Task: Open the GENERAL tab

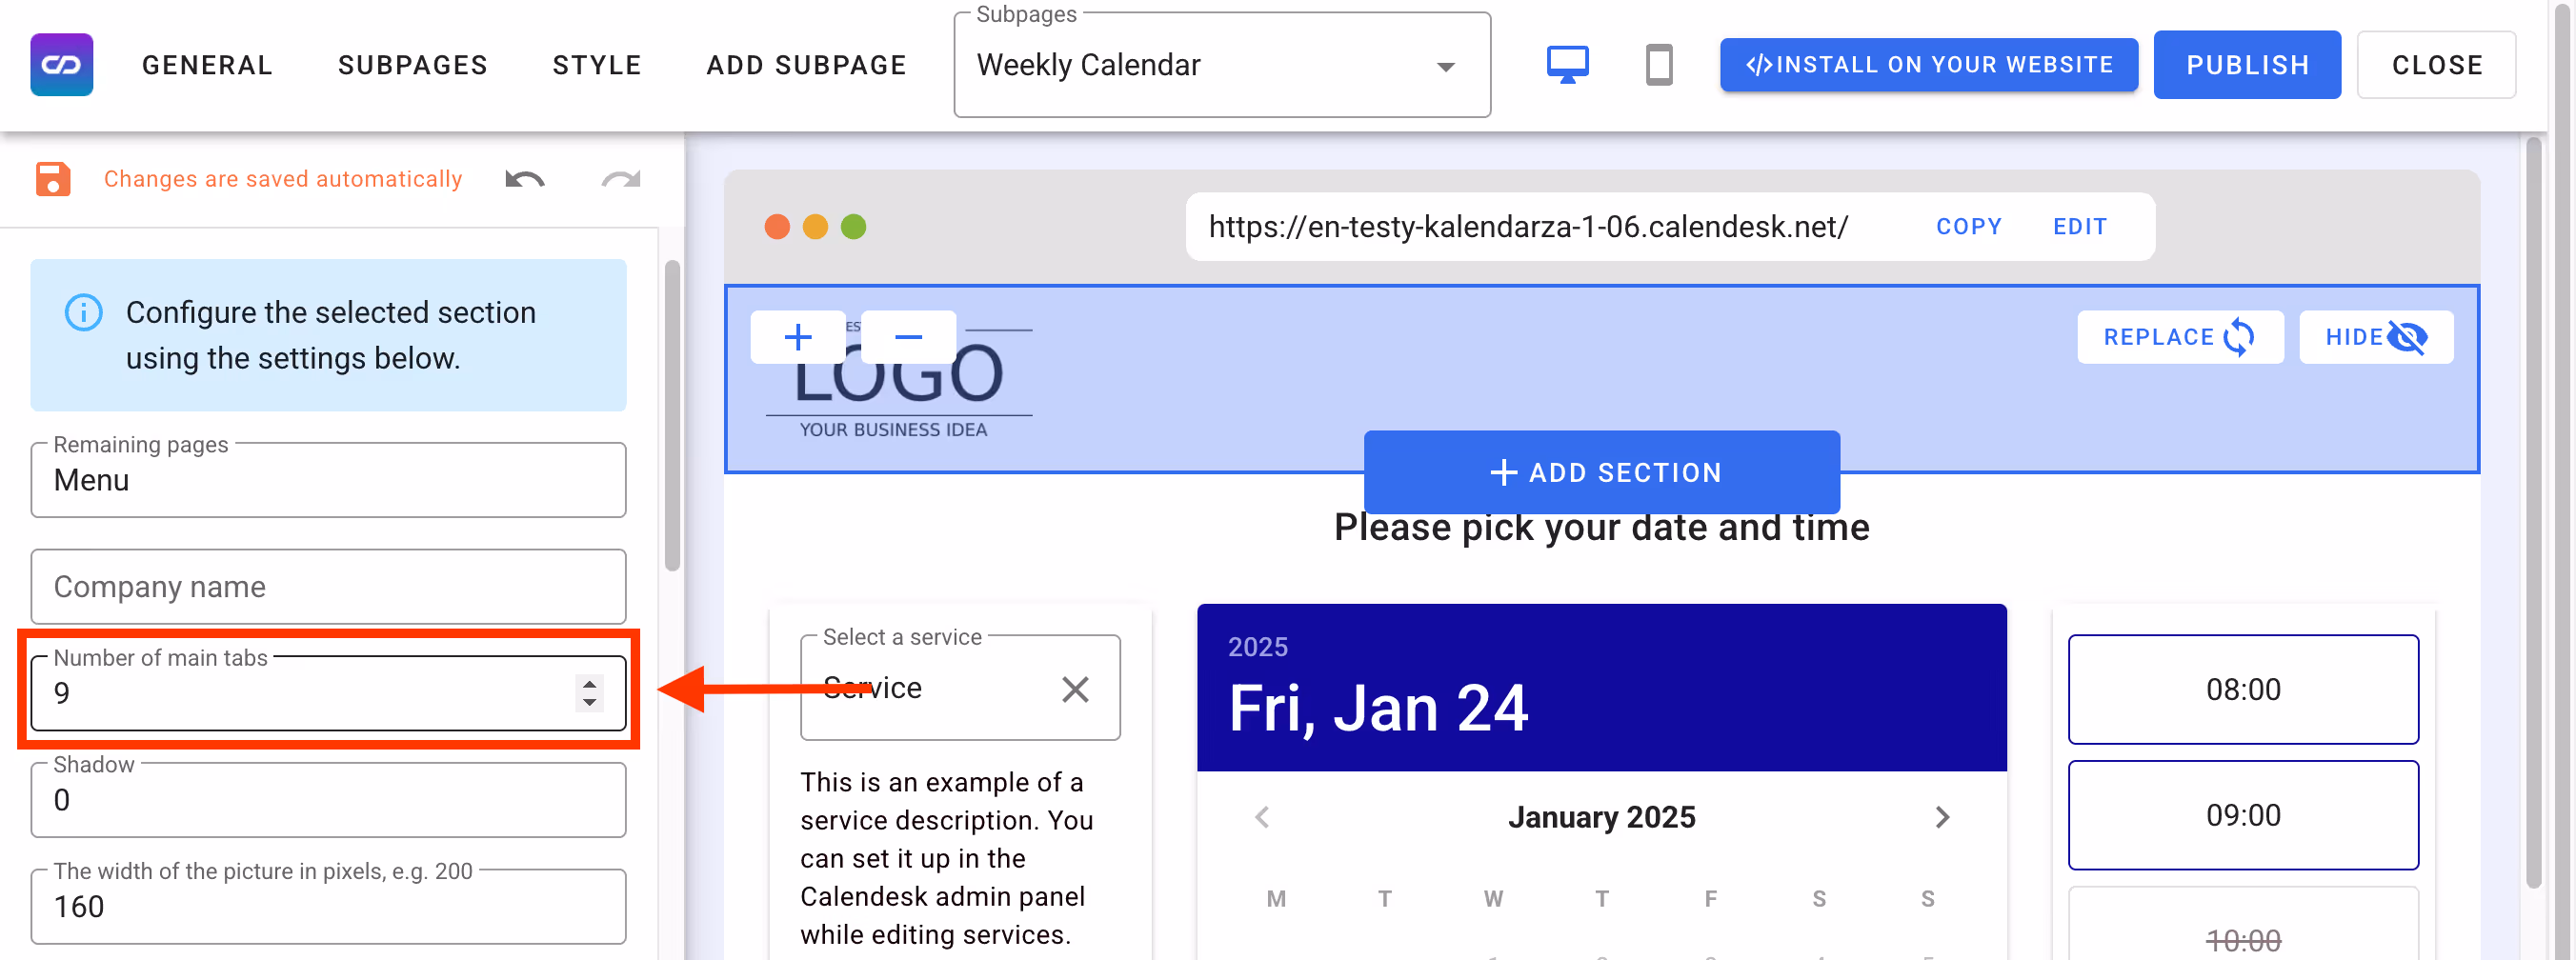Action: (x=207, y=64)
